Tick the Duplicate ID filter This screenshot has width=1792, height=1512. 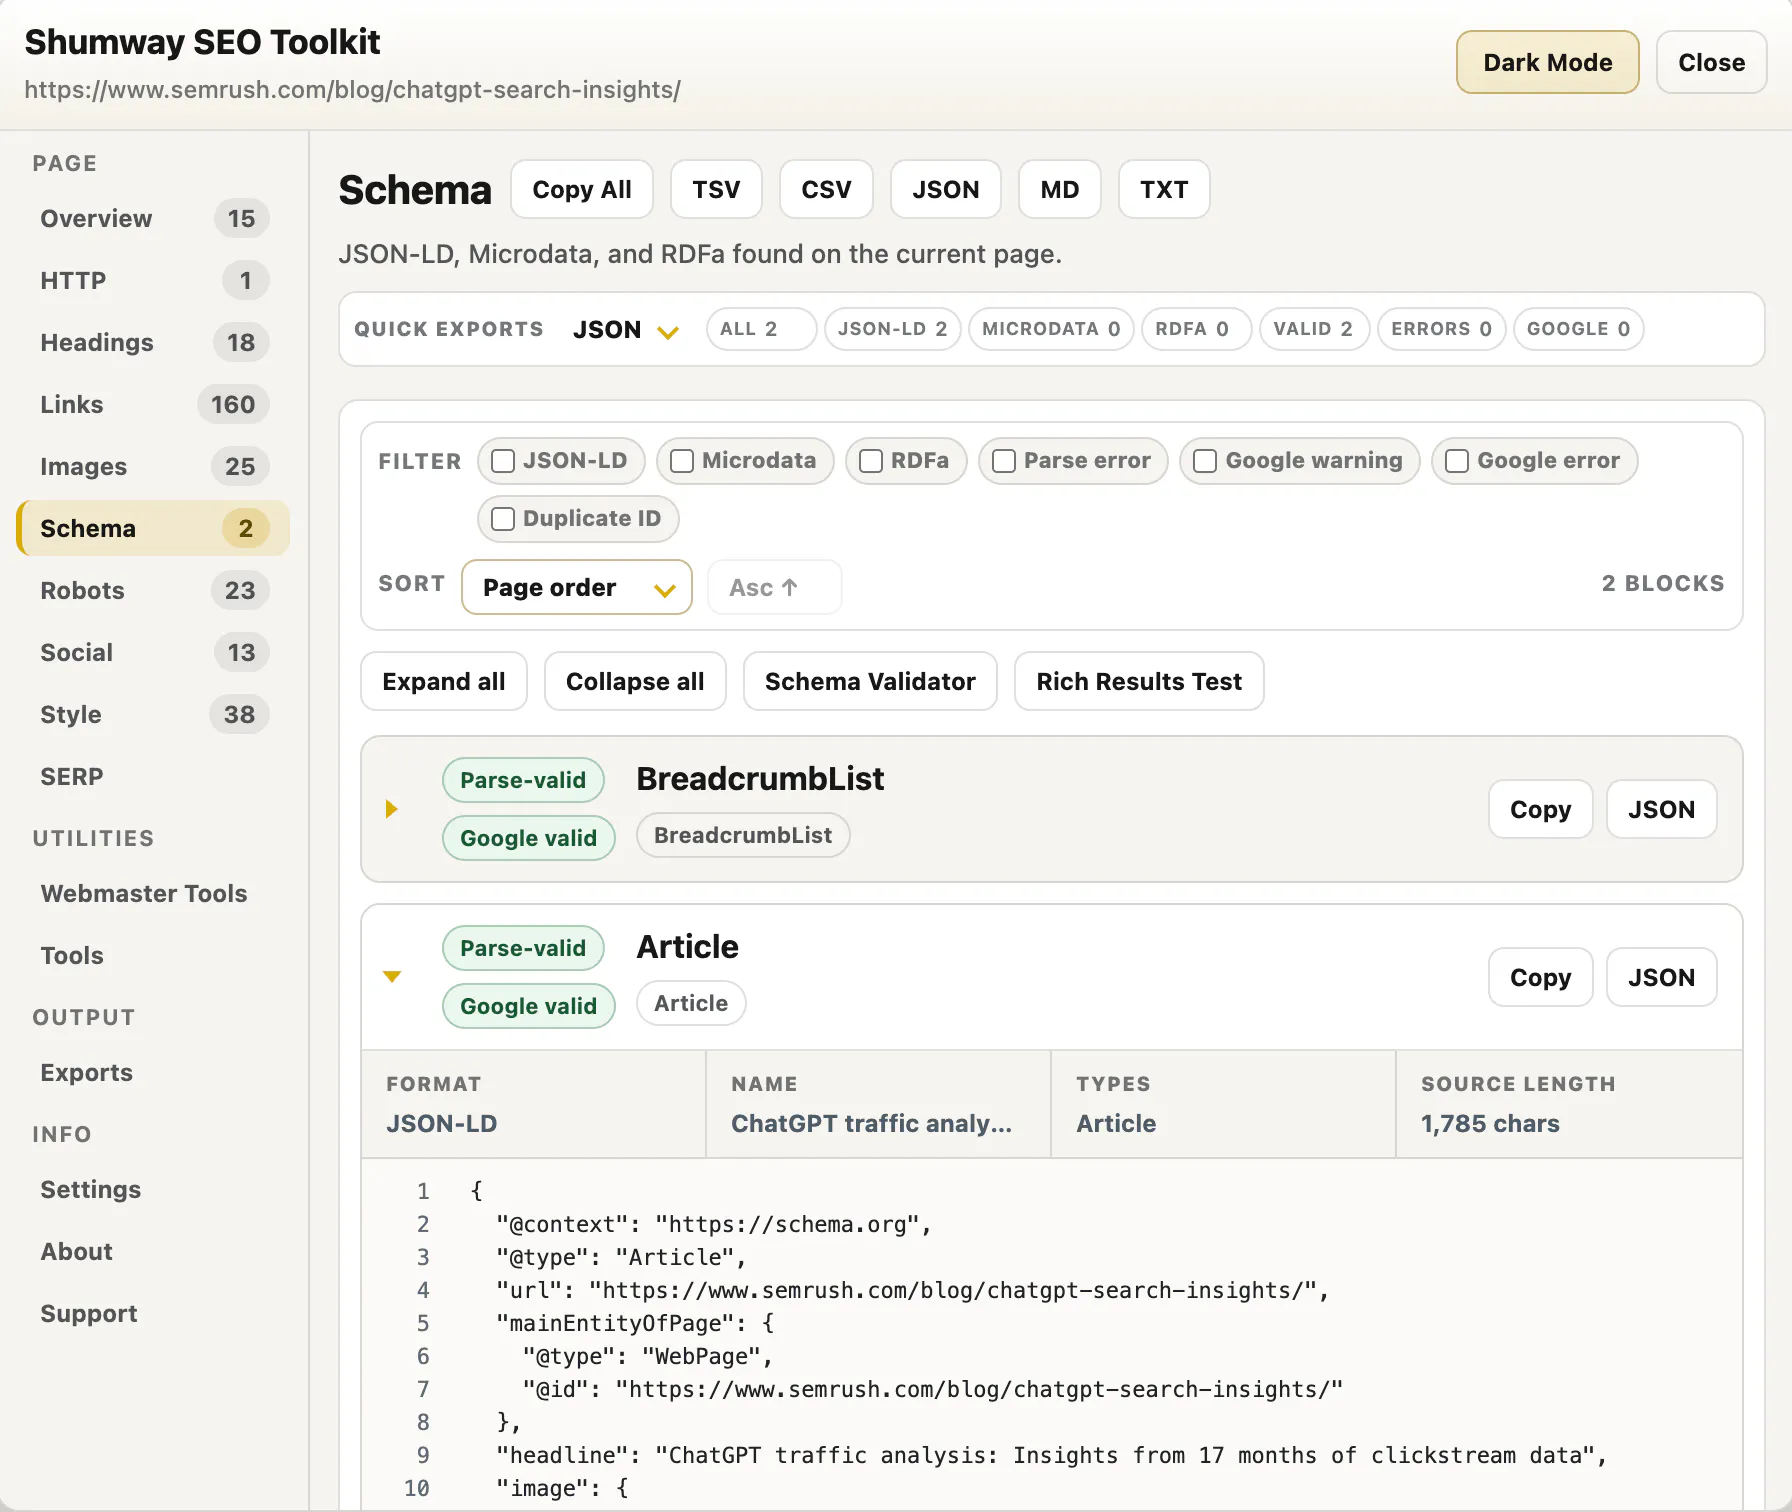click(x=578, y=519)
